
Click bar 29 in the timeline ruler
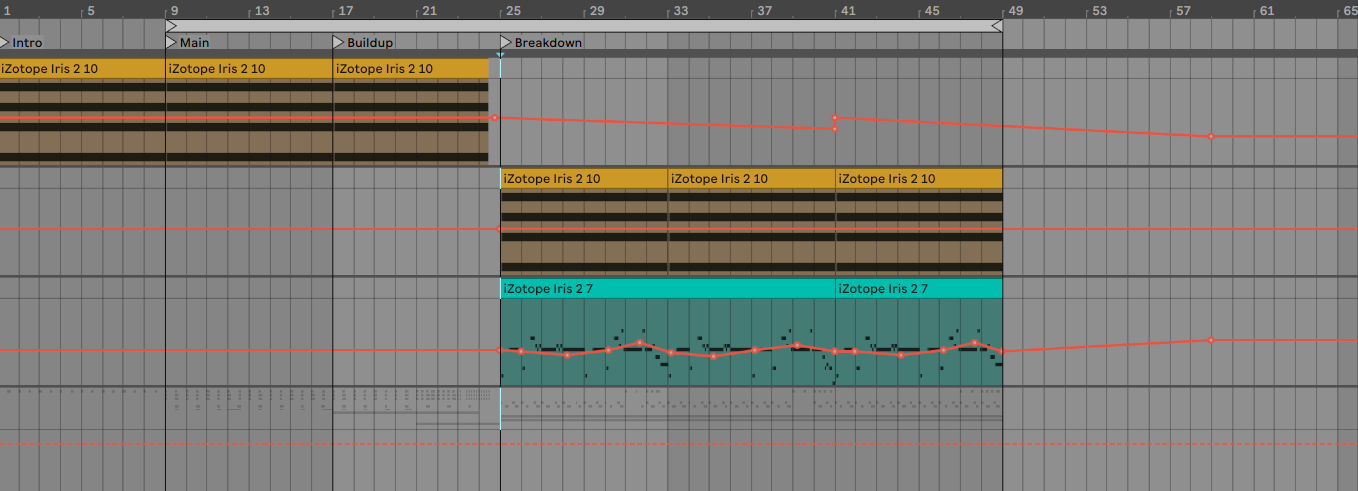(x=596, y=11)
